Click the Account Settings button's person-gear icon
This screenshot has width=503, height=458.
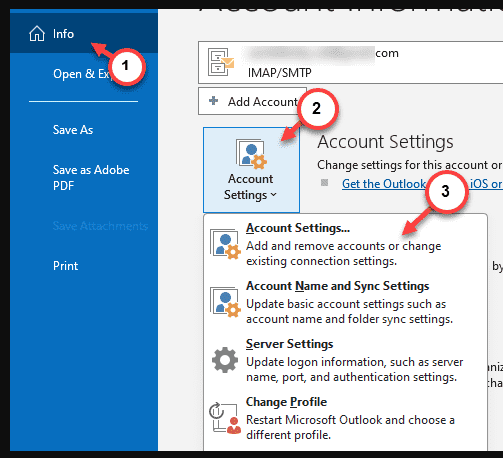click(251, 154)
